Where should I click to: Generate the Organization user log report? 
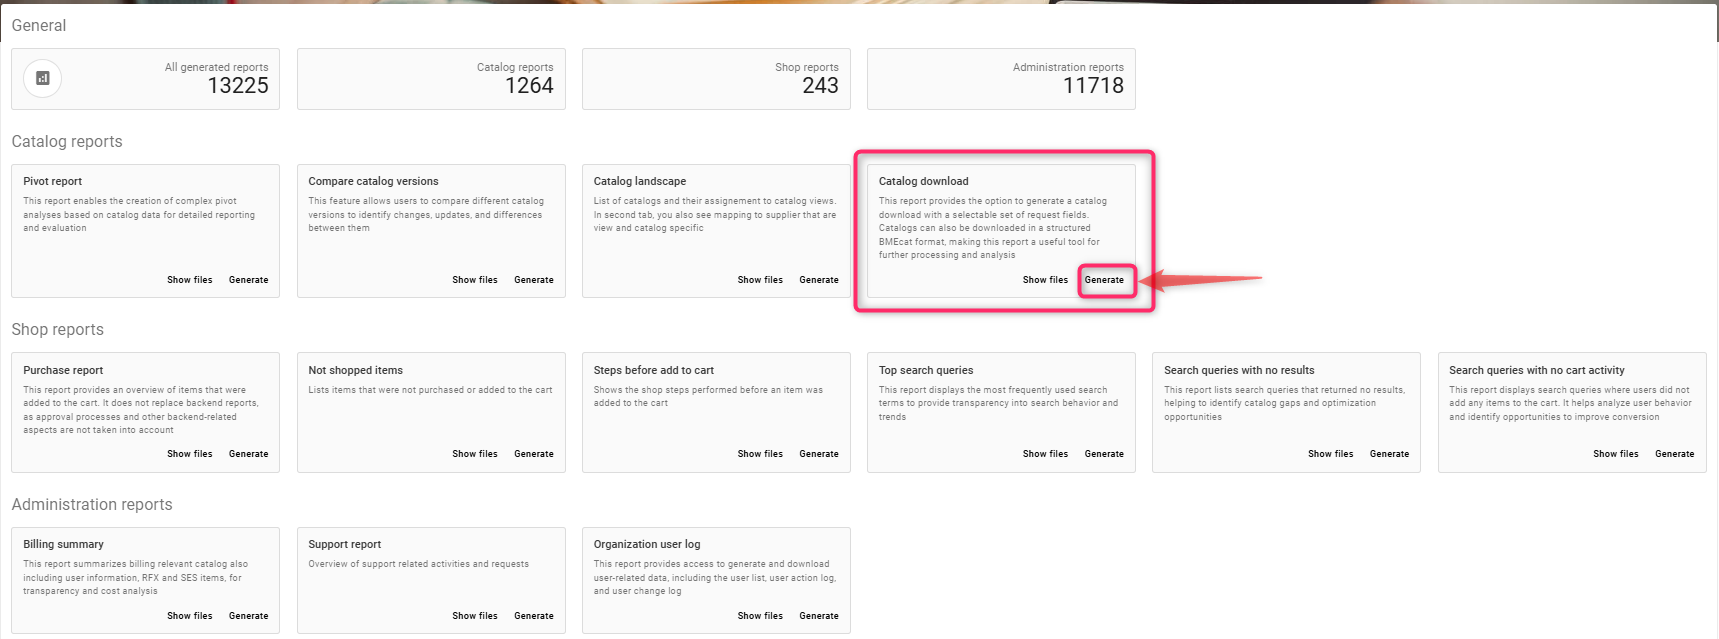pos(818,616)
